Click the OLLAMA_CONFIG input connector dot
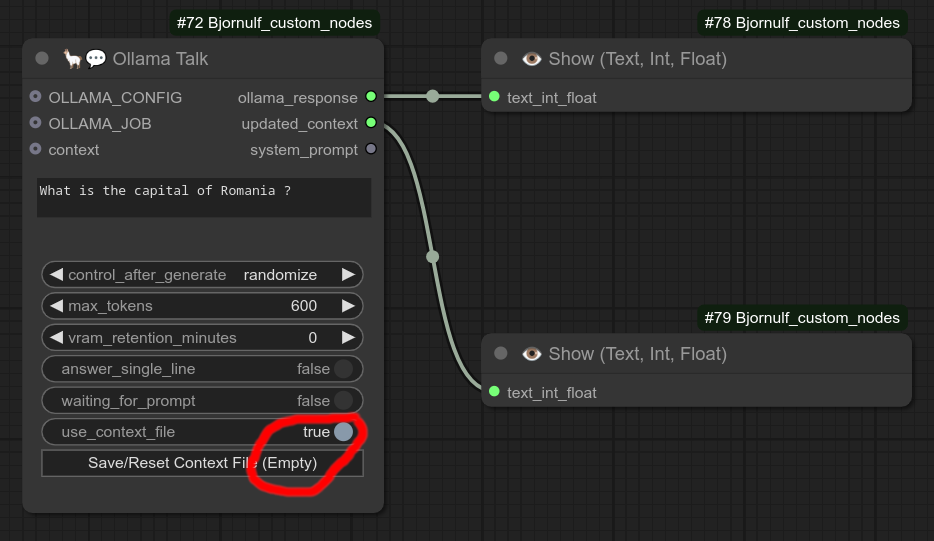Viewport: 934px width, 541px height. click(x=36, y=97)
